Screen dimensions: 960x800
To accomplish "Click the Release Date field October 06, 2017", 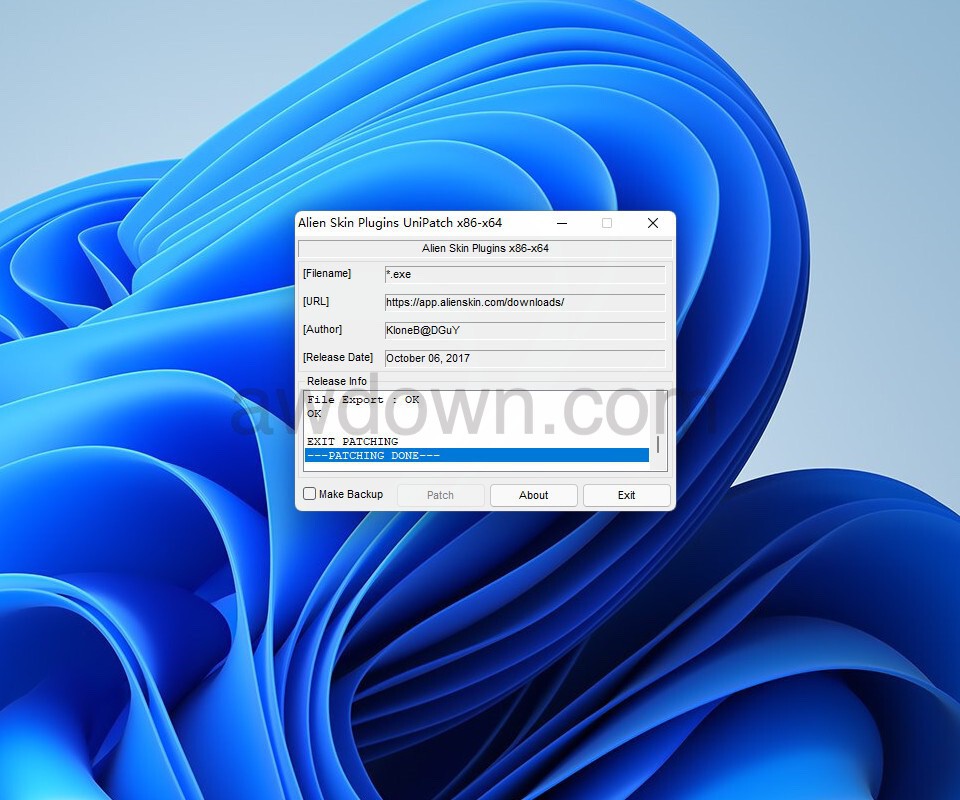I will pyautogui.click(x=524, y=358).
